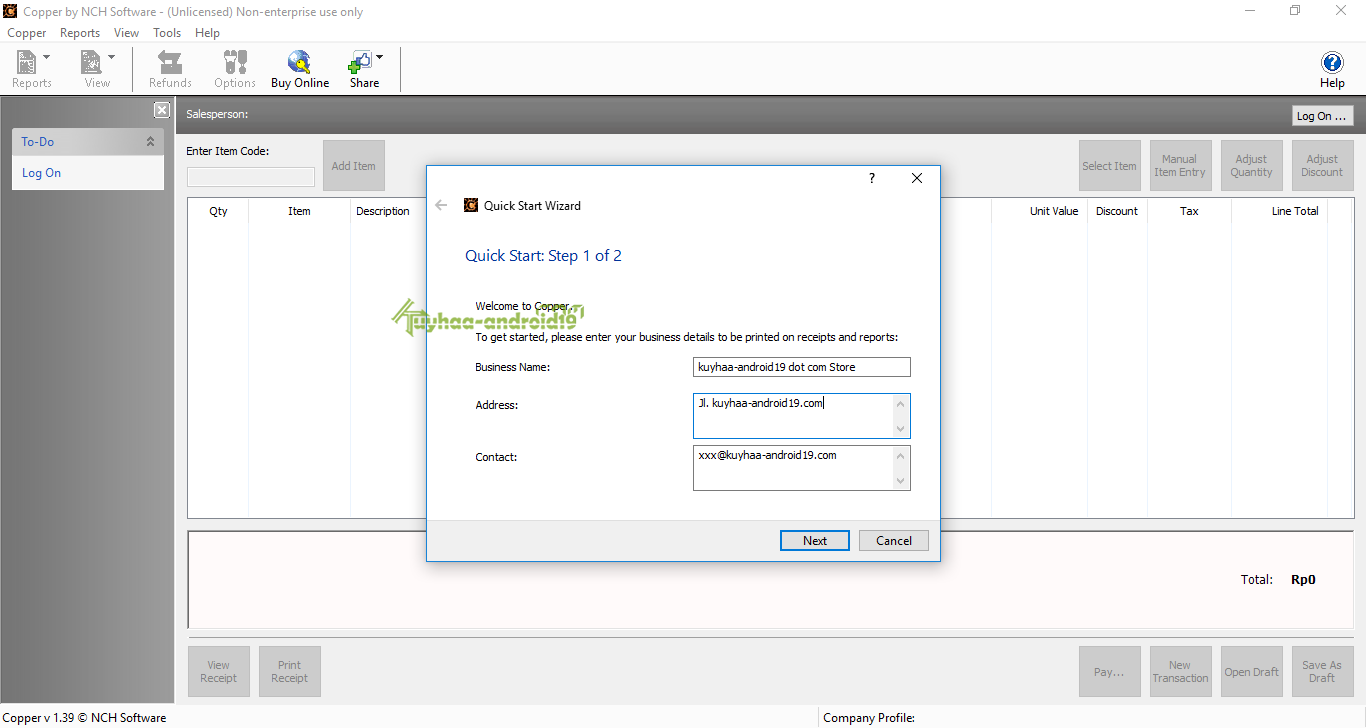Click the Print Receipt button
The image size is (1366, 728).
pyautogui.click(x=290, y=672)
